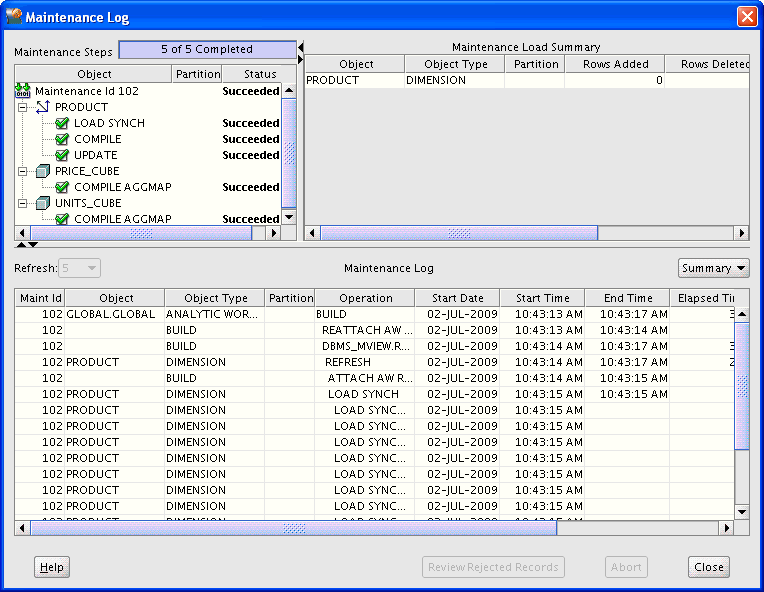Collapse the PRICE_CUBE tree node
Viewport: 764px width, 592px height.
pyautogui.click(x=22, y=172)
